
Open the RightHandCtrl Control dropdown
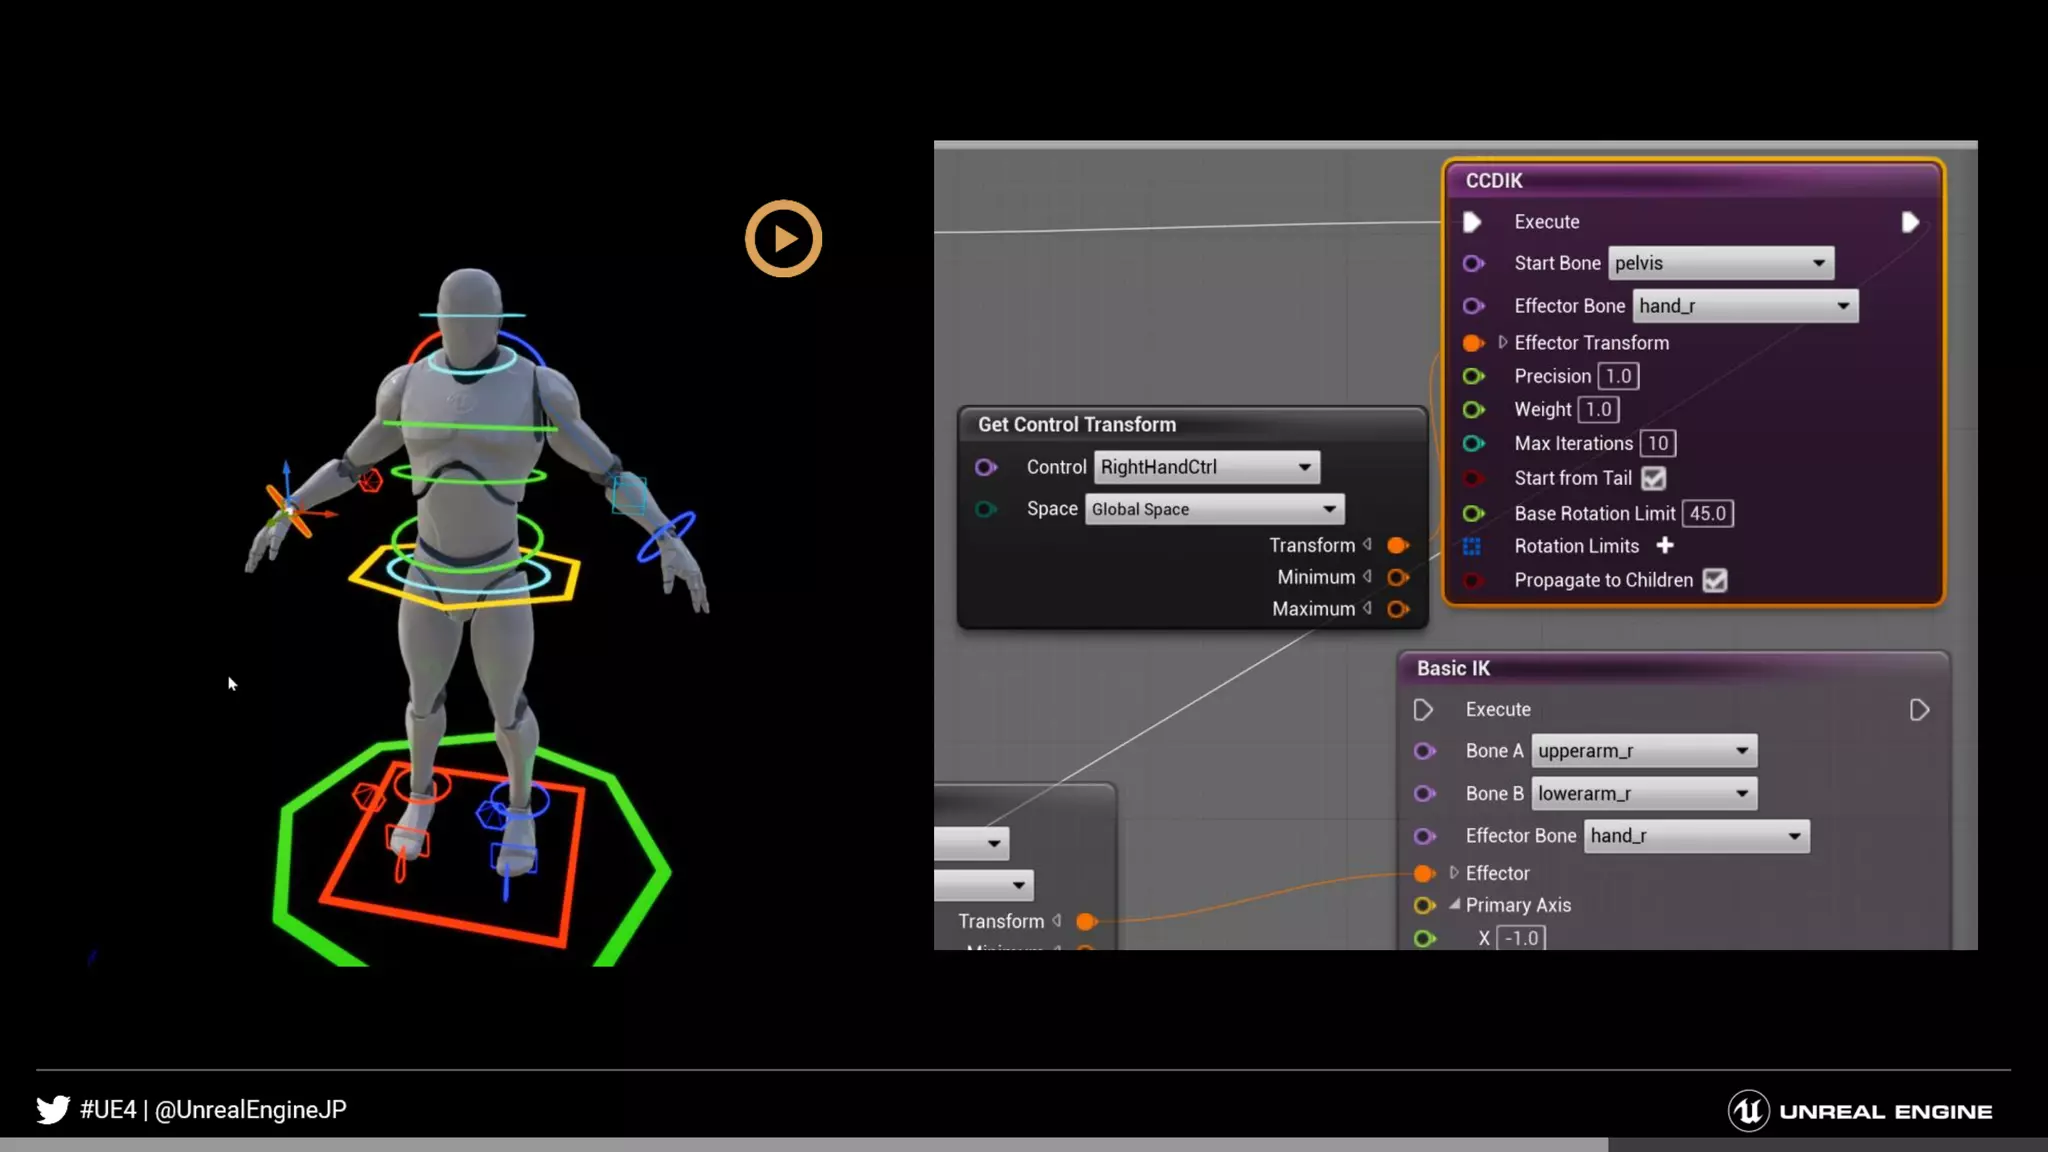coord(1206,467)
